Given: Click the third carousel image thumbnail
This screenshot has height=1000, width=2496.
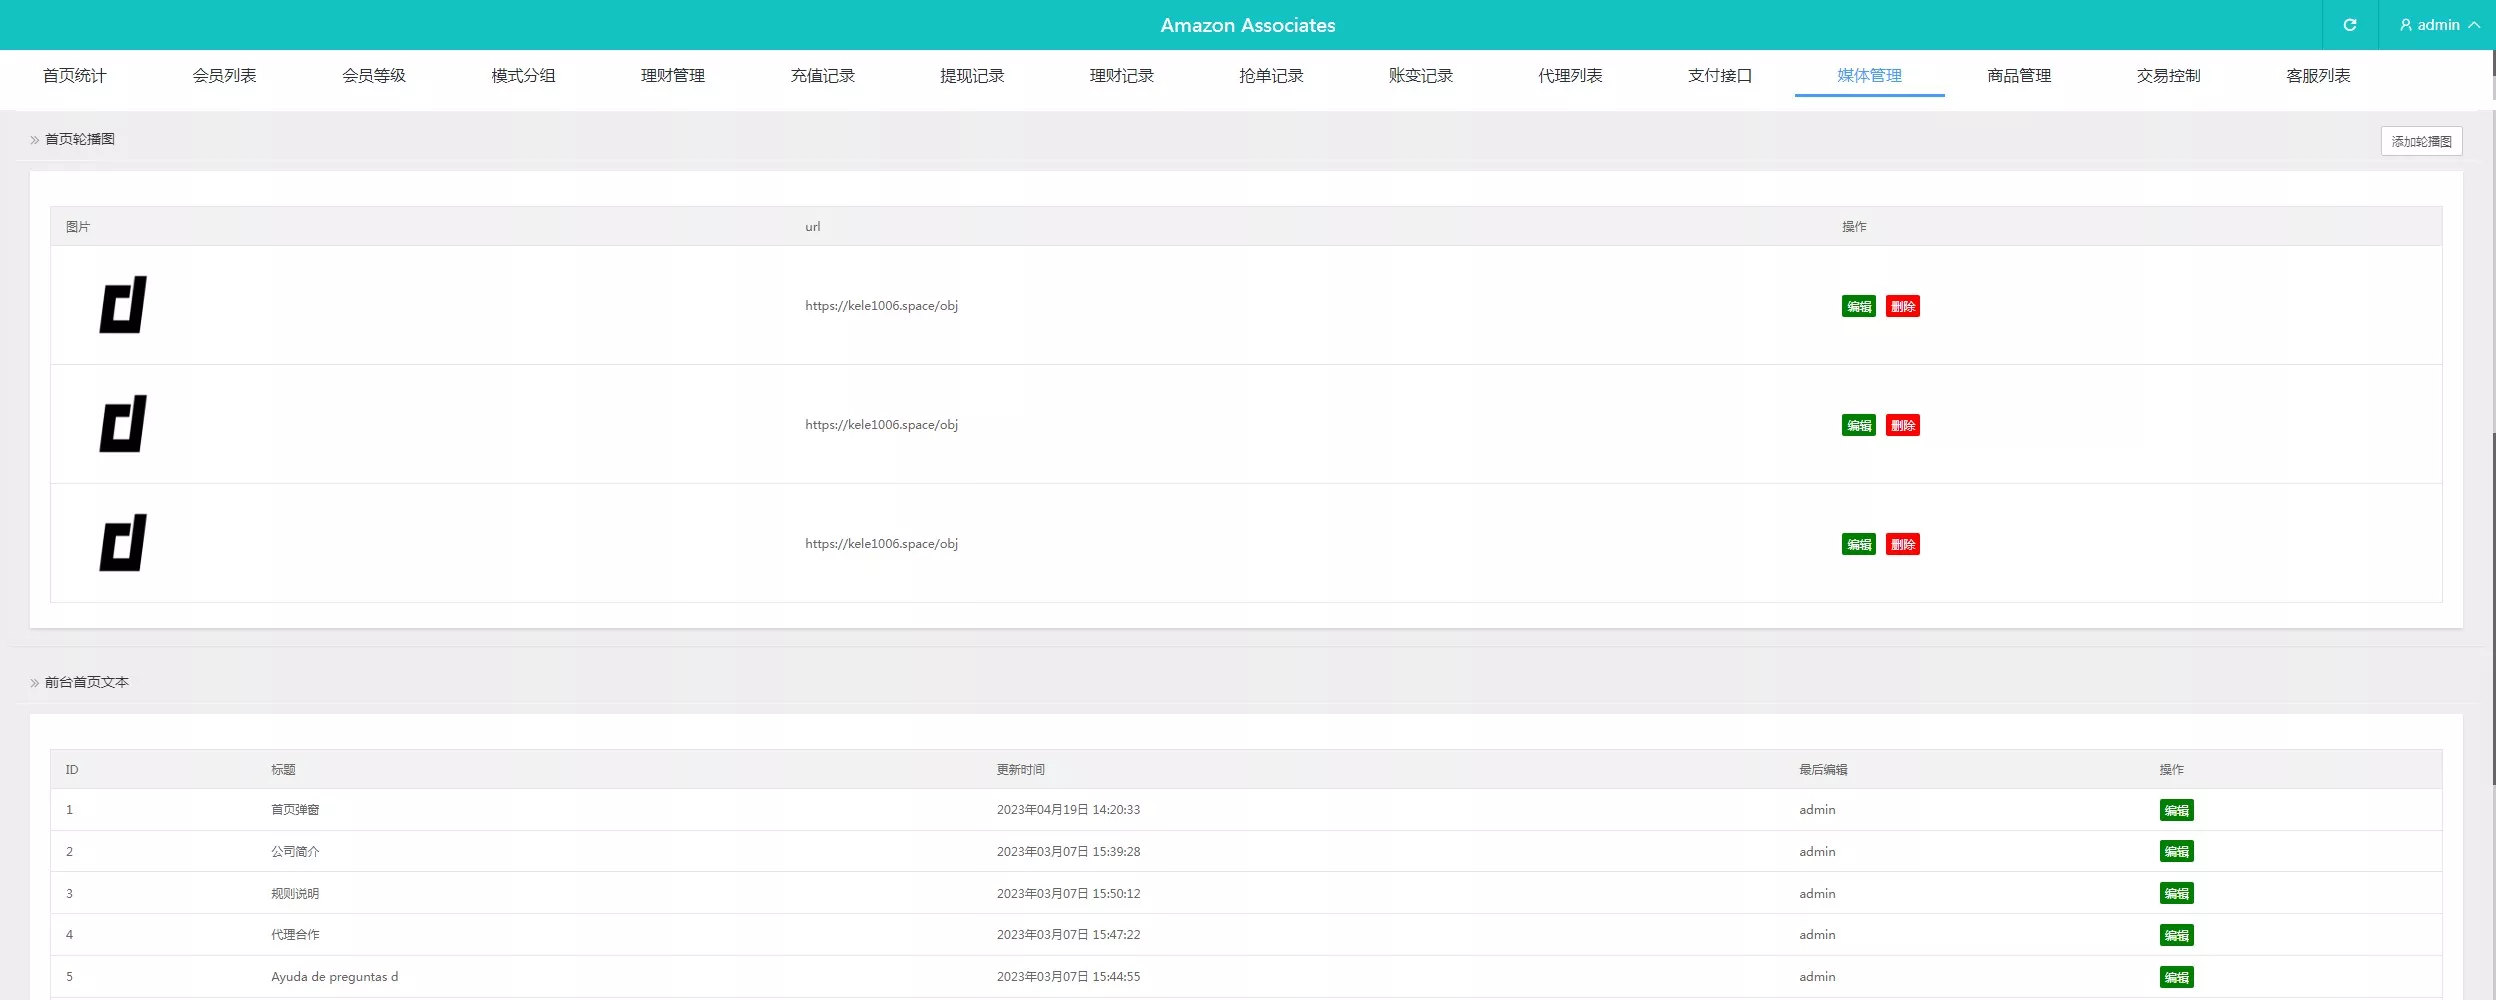Looking at the screenshot, I should click(123, 543).
